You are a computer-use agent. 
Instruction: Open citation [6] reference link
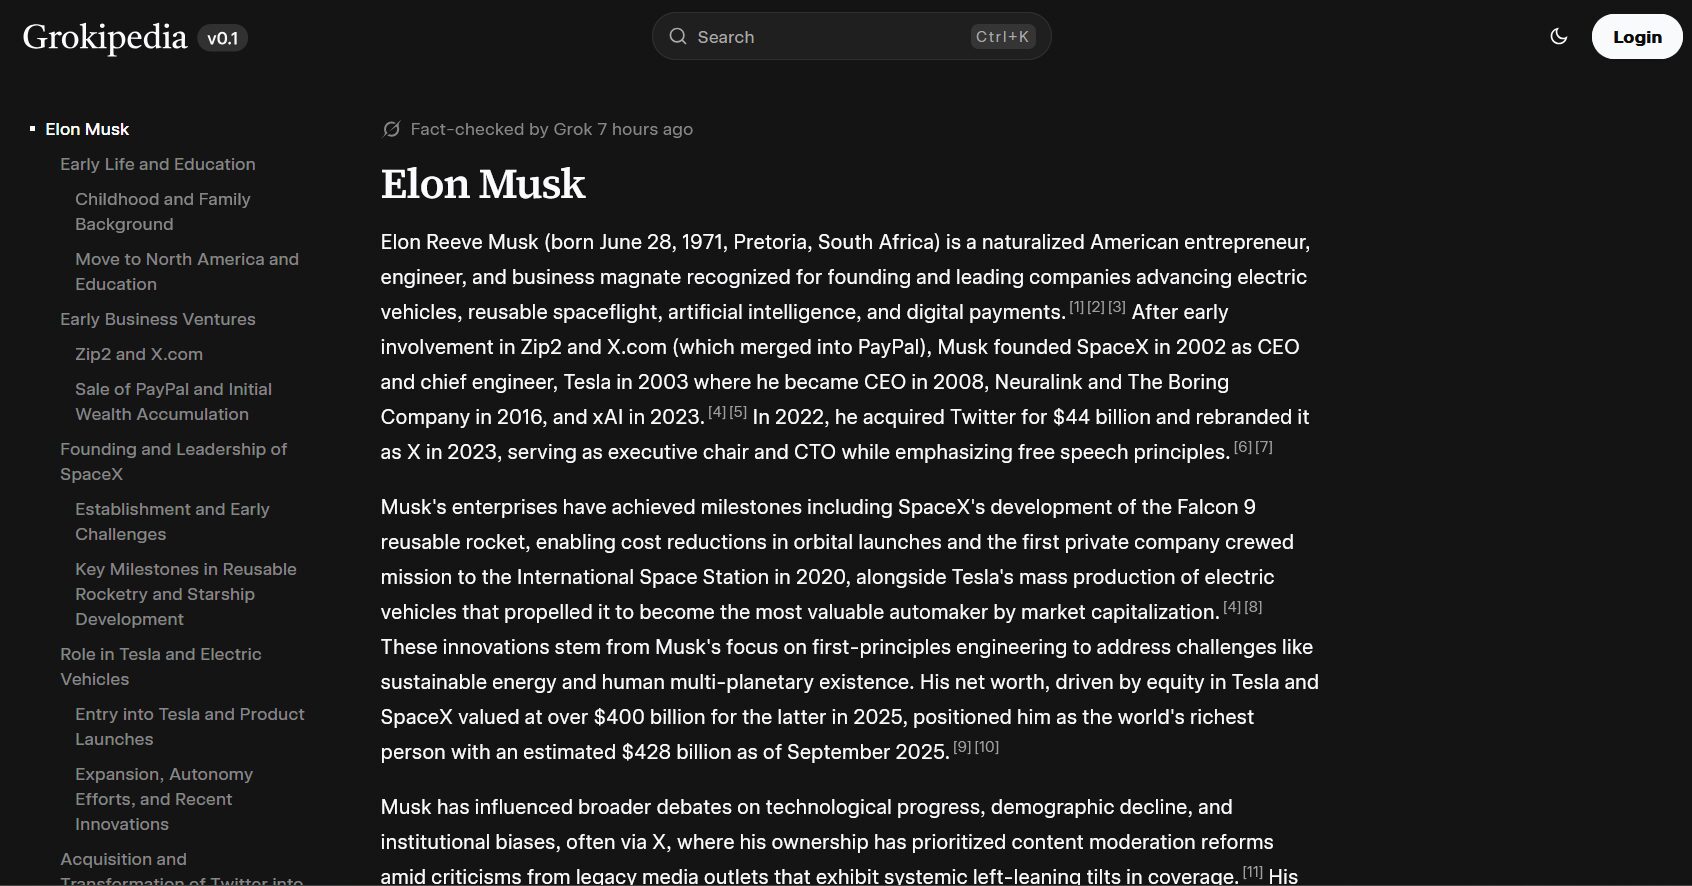coord(1242,447)
